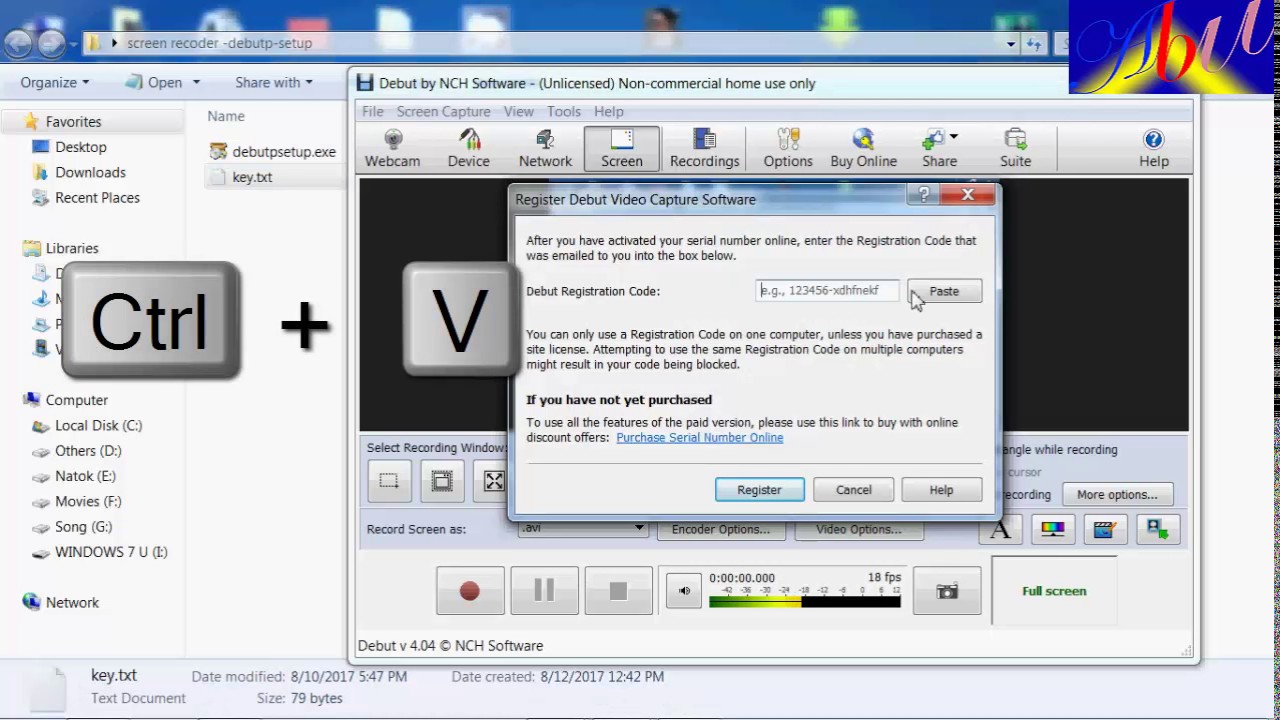Select the debutpsetup.exe file
Viewport: 1280px width, 720px height.
273,152
